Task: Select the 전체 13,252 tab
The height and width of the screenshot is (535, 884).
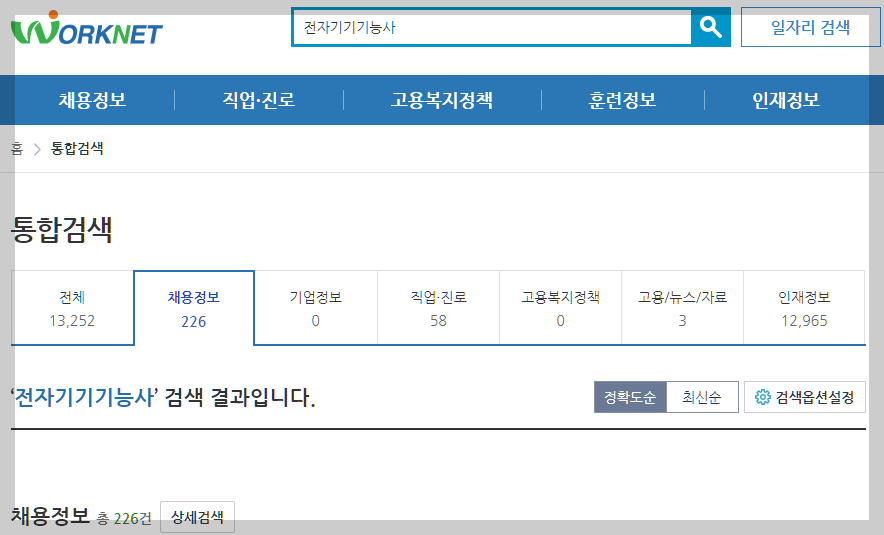Action: 72,308
